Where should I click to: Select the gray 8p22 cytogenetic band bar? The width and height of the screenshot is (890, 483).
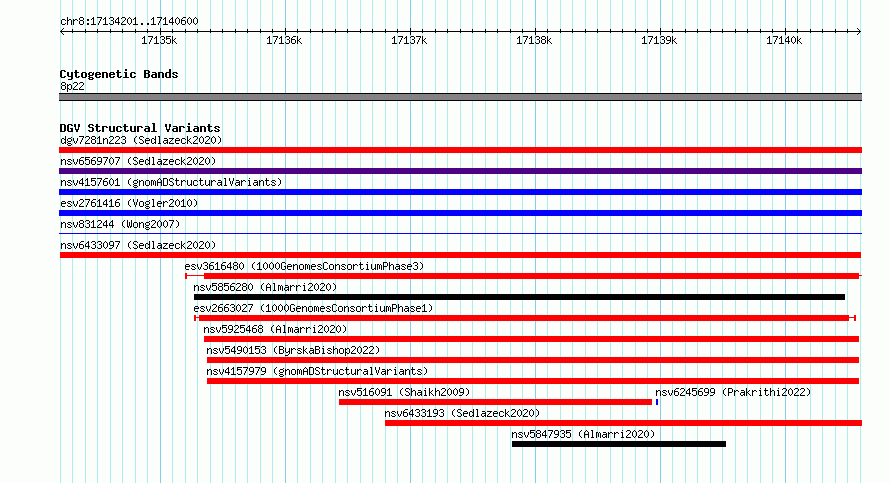tap(460, 97)
